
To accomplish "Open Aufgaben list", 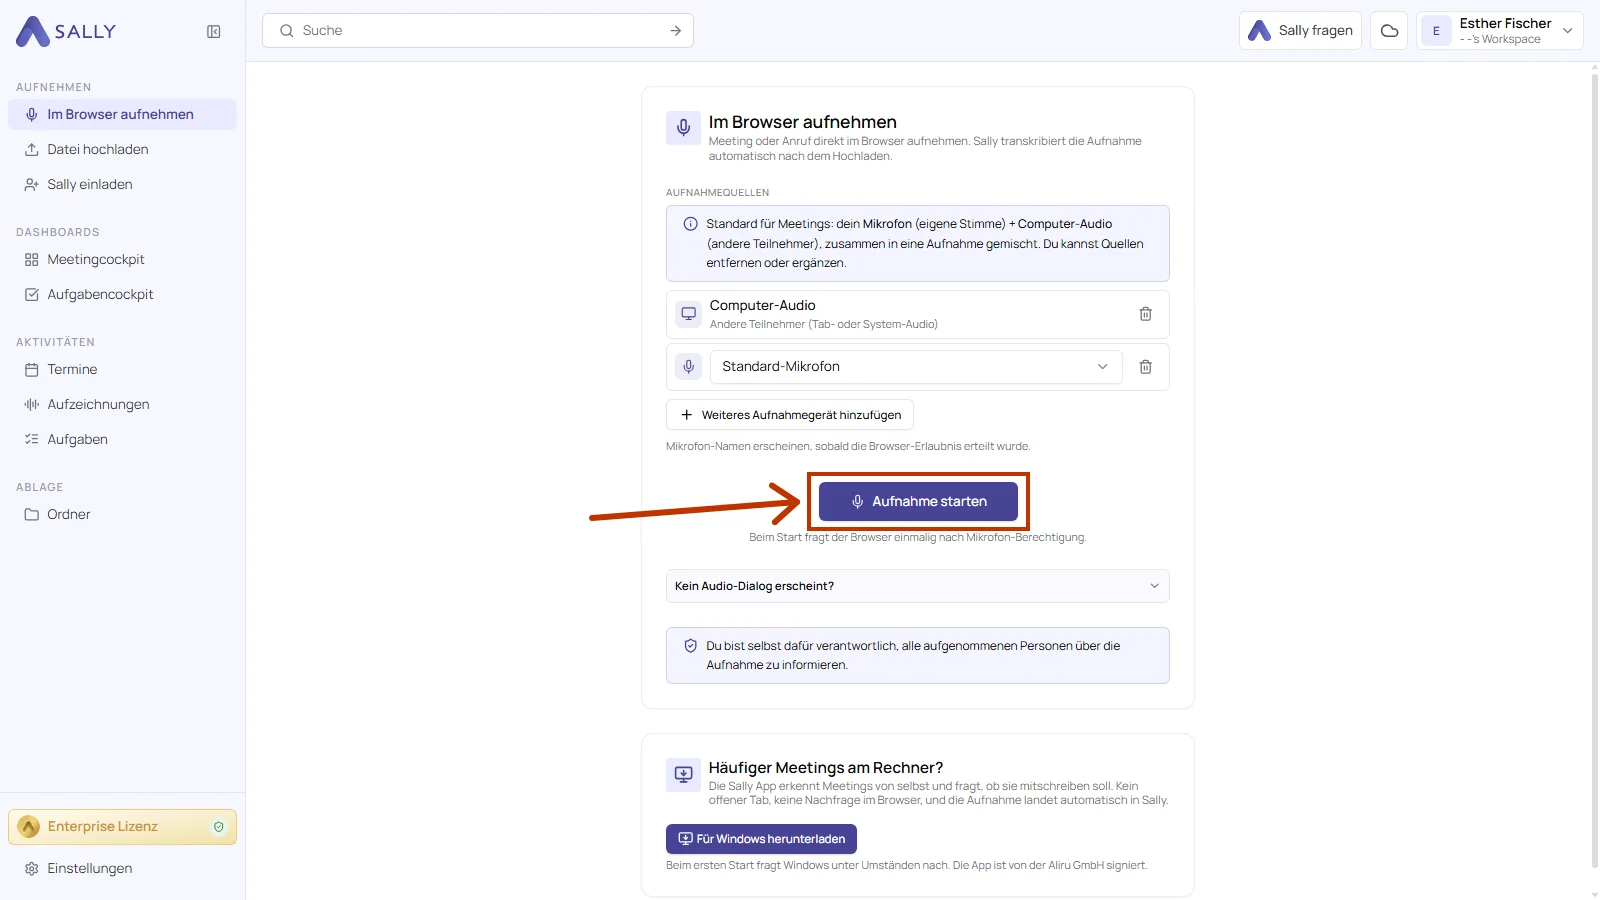I will click(122, 439).
